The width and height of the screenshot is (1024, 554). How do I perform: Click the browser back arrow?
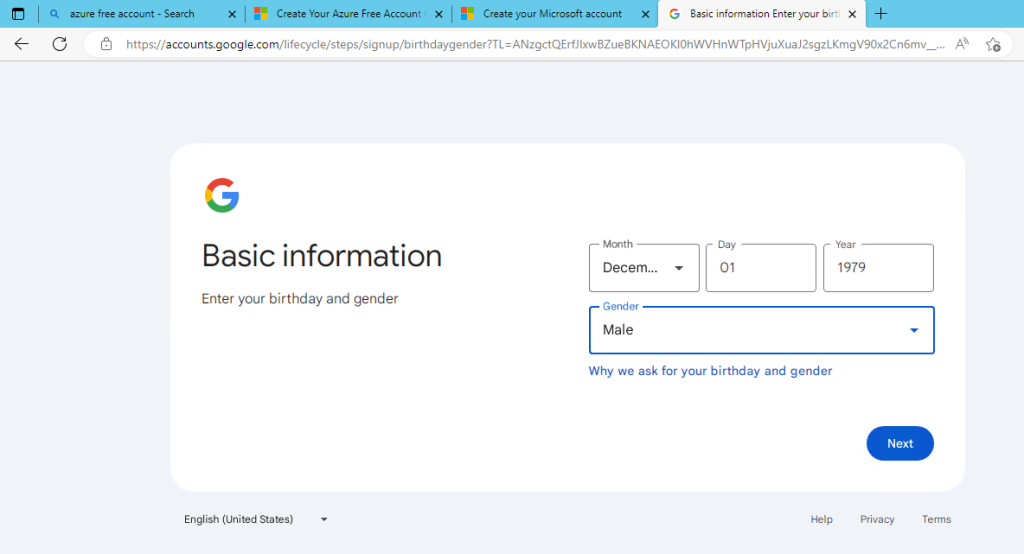[22, 44]
